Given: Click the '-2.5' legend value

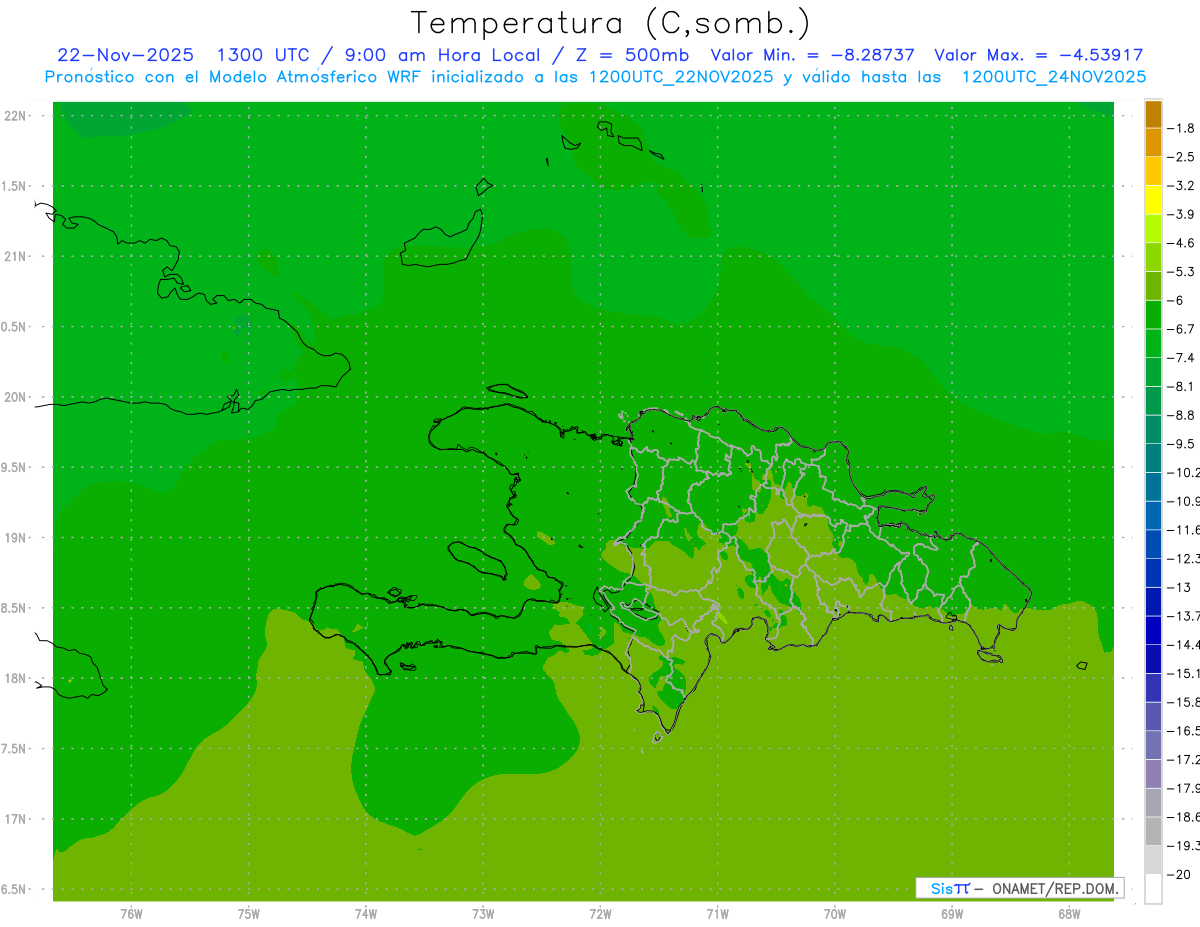Looking at the screenshot, I should (1181, 157).
